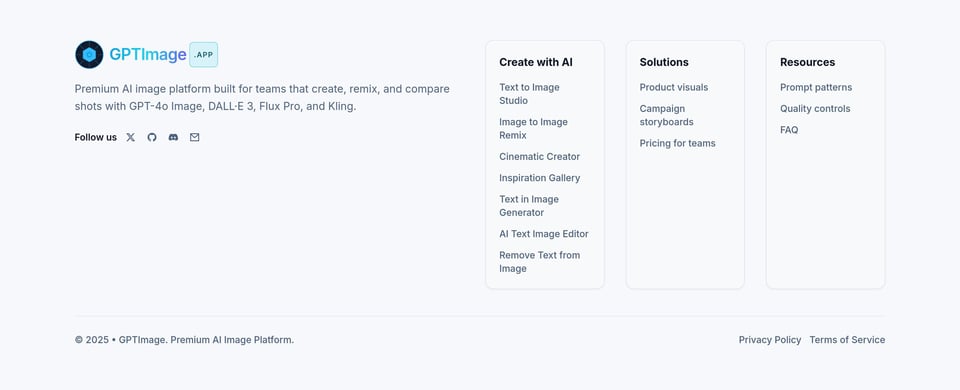Select AI Text Image Editor link

[x=544, y=234]
